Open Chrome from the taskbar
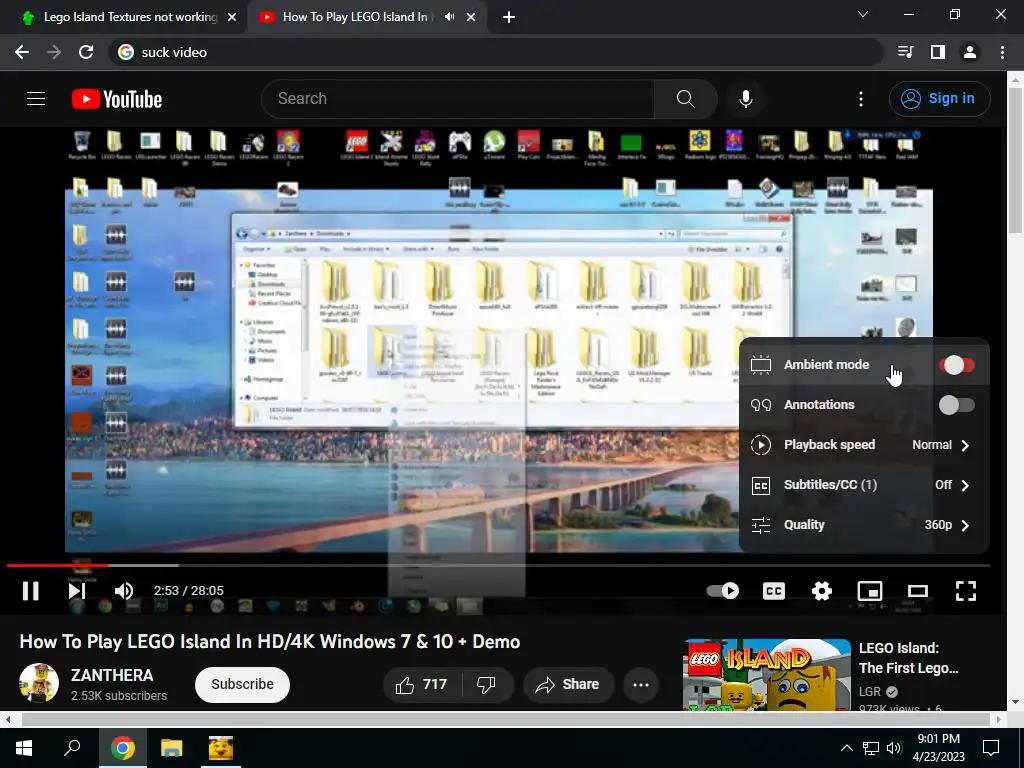This screenshot has height=768, width=1024. (x=122, y=748)
